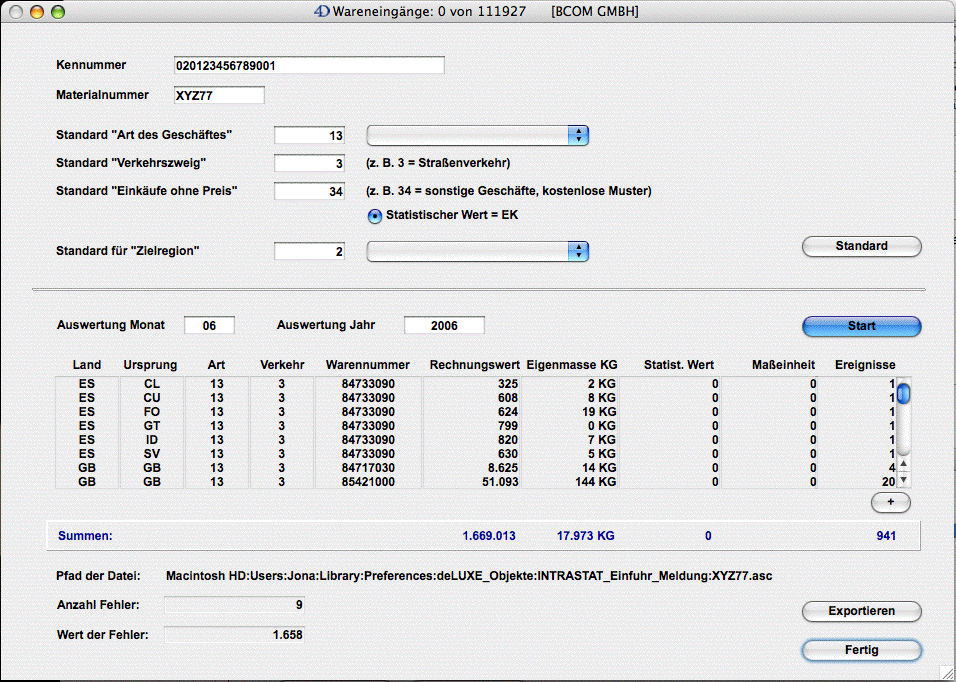Select the Auswertung Monat field
The height and width of the screenshot is (682, 956).
pos(209,326)
